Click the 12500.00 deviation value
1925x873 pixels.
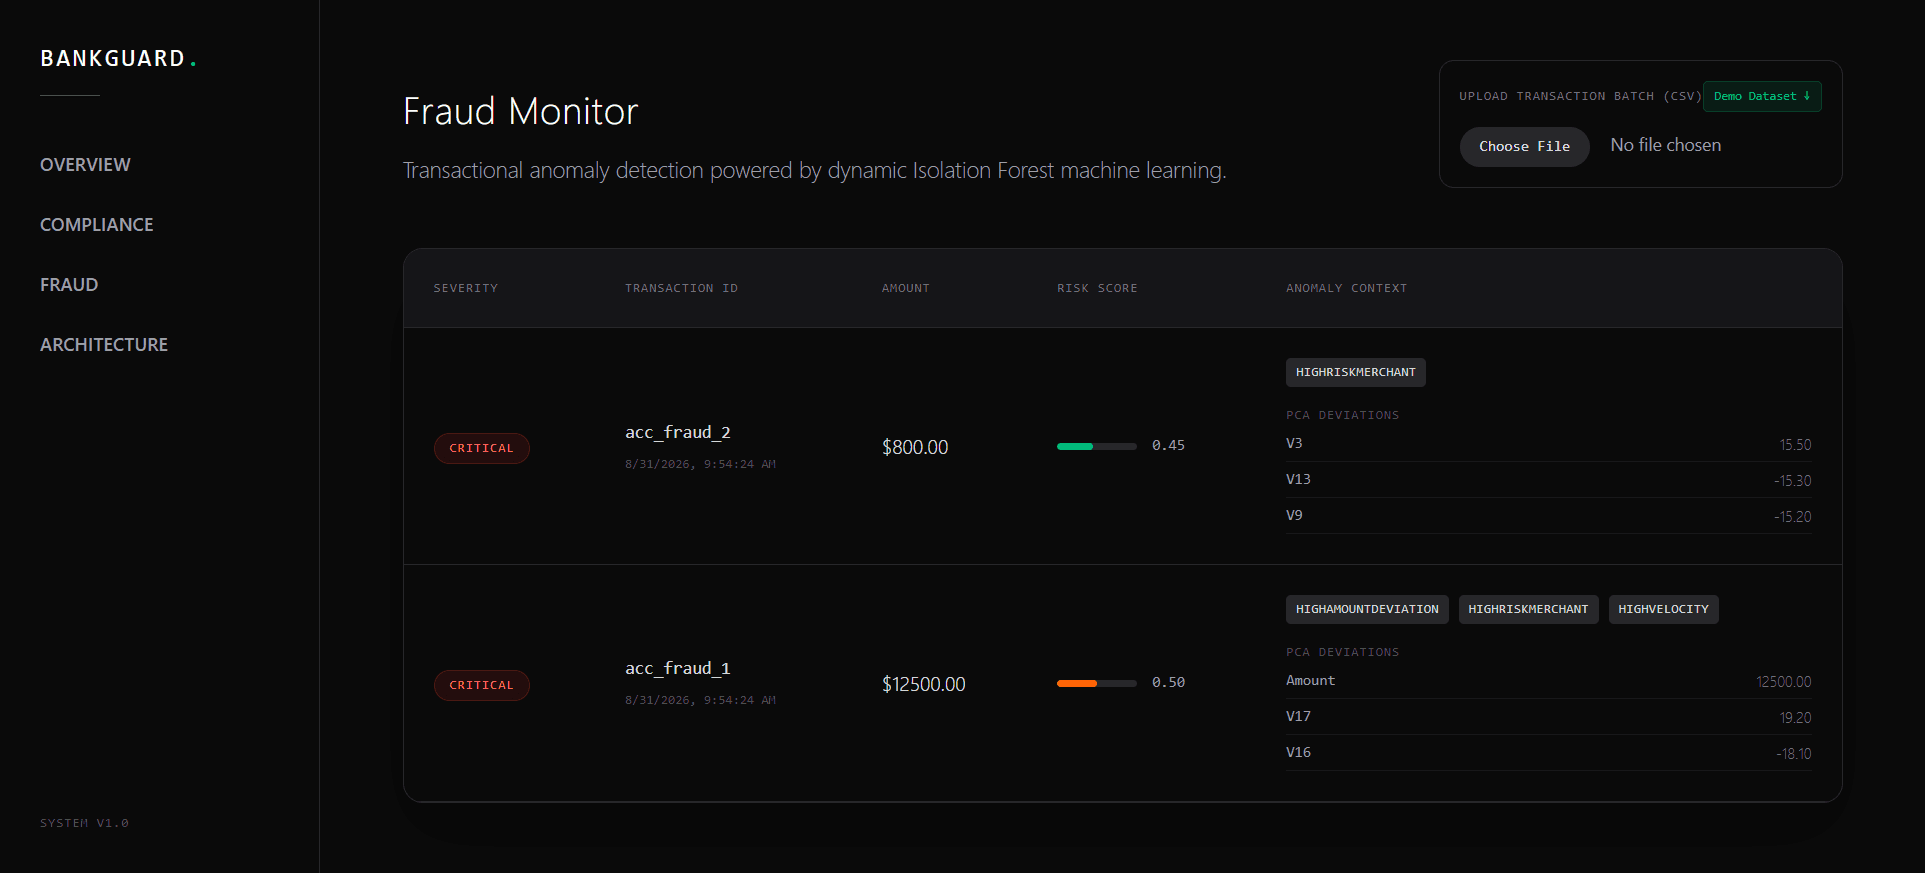coord(1784,682)
